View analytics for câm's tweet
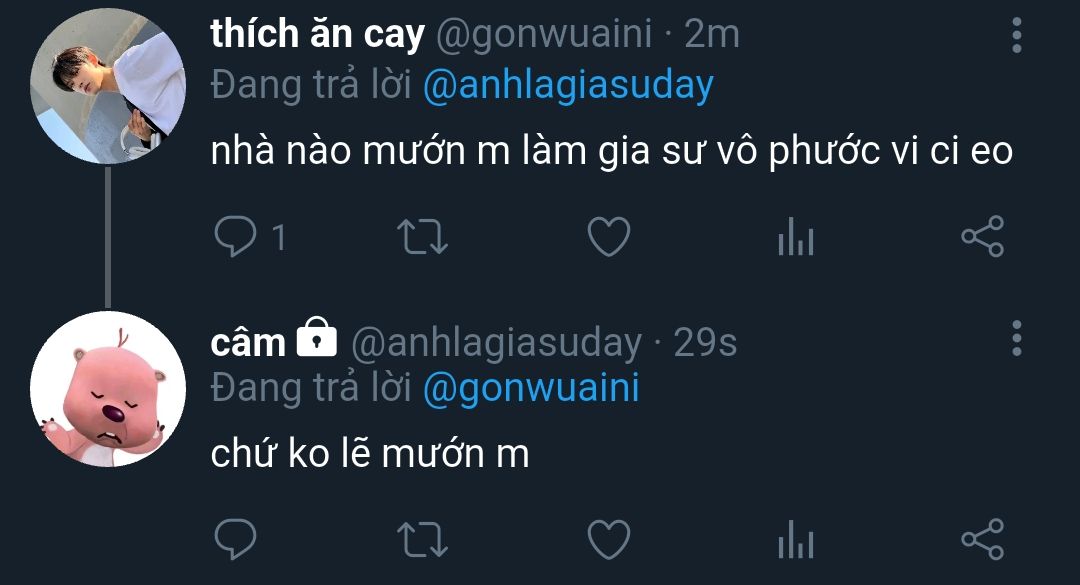The width and height of the screenshot is (1080, 585). point(796,541)
